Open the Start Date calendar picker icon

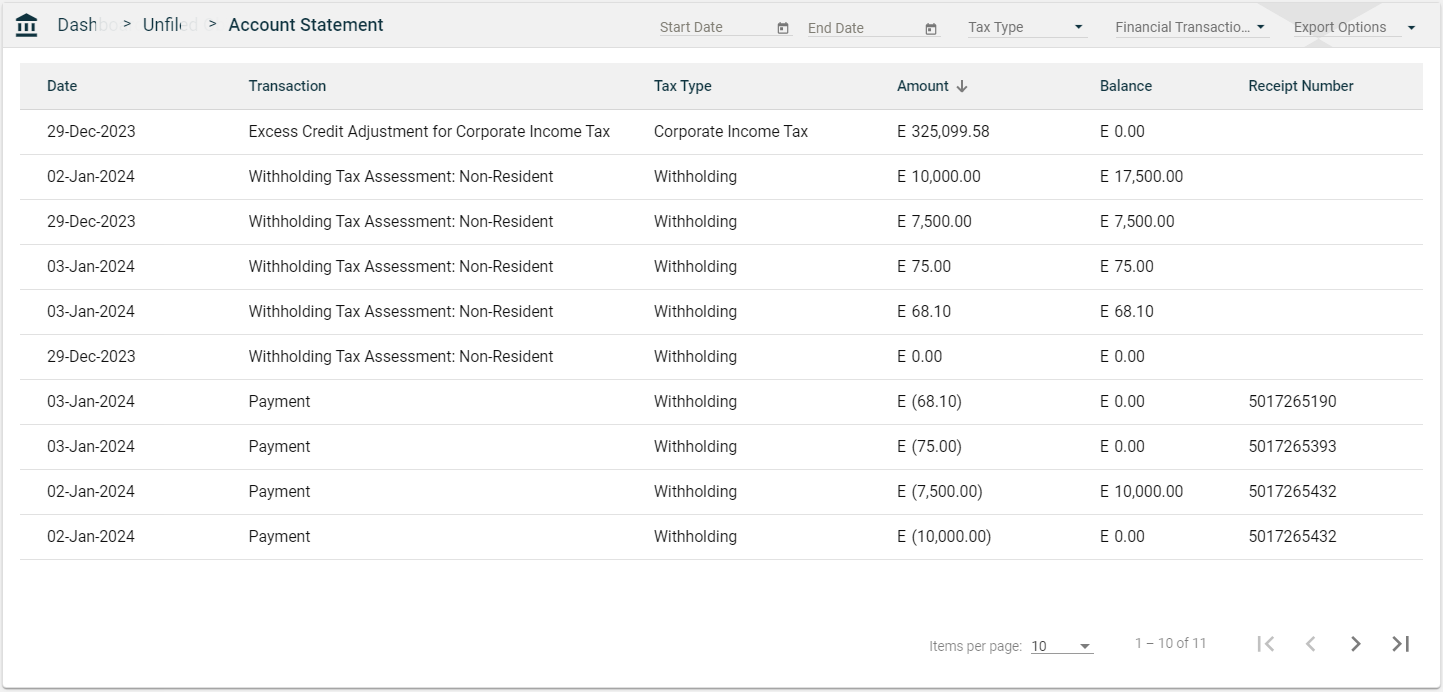point(783,28)
